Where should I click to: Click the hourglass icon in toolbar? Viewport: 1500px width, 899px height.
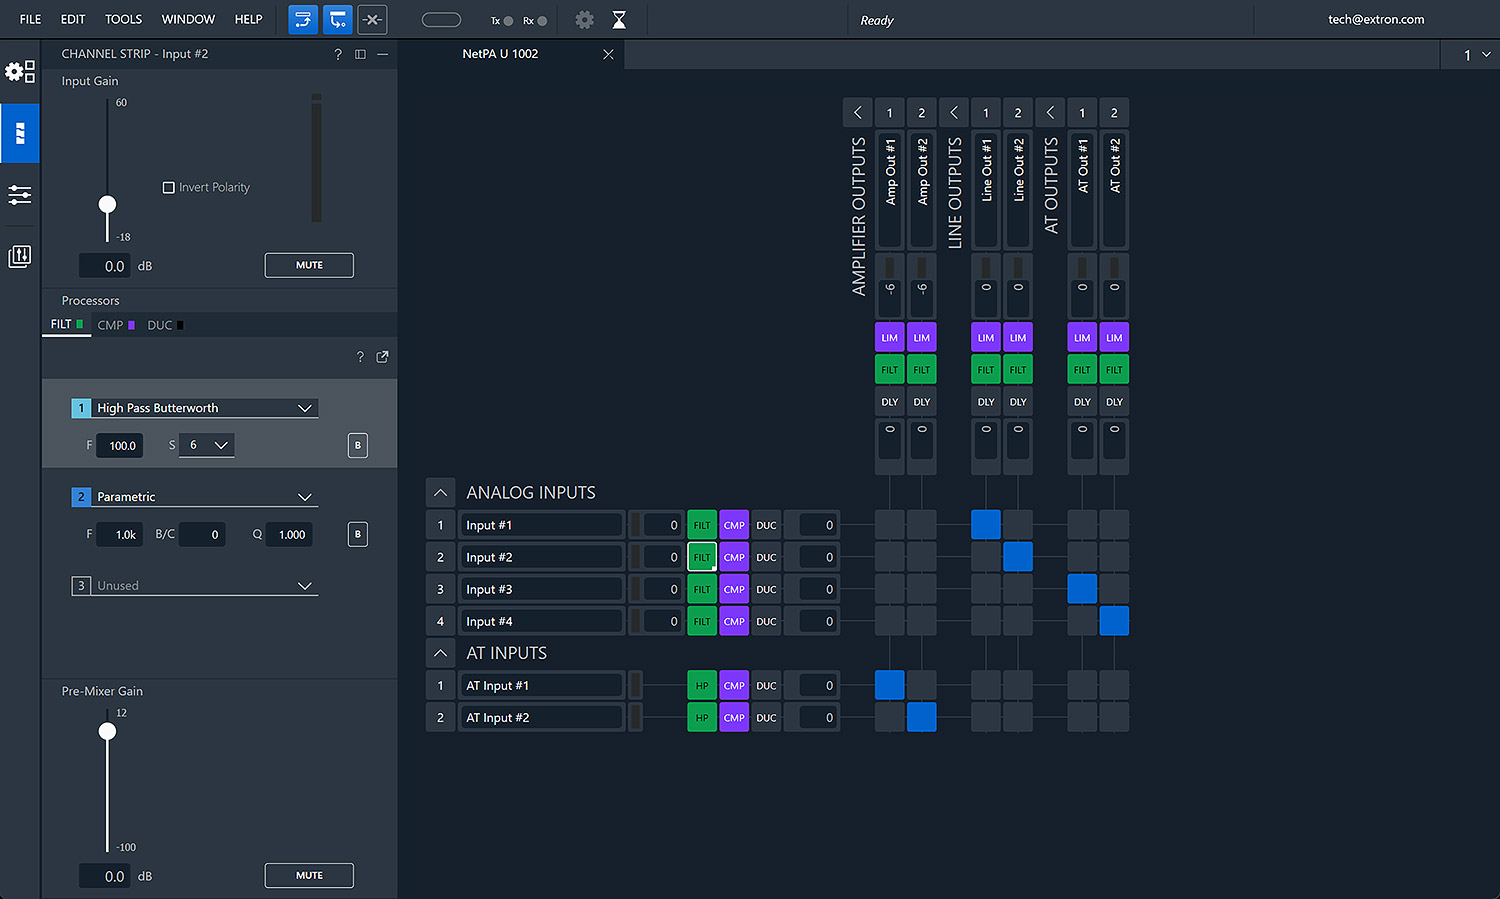tap(619, 20)
